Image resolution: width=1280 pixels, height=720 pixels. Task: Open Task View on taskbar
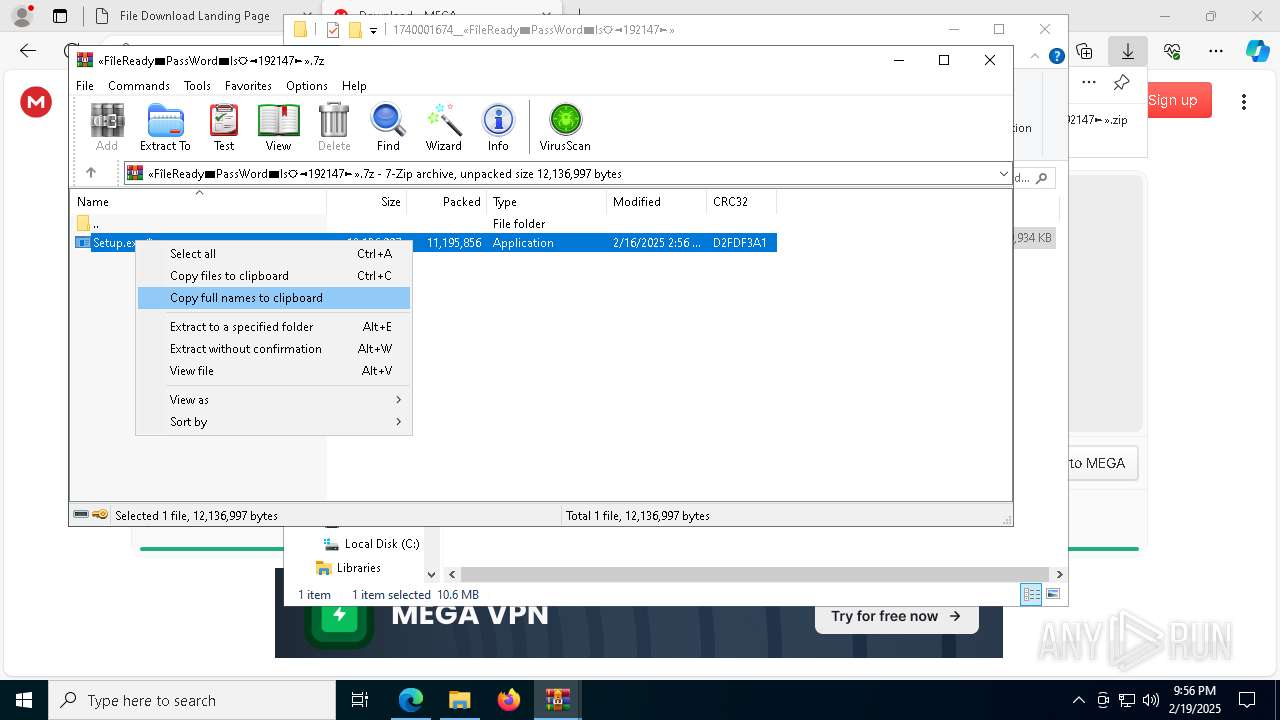tap(360, 700)
